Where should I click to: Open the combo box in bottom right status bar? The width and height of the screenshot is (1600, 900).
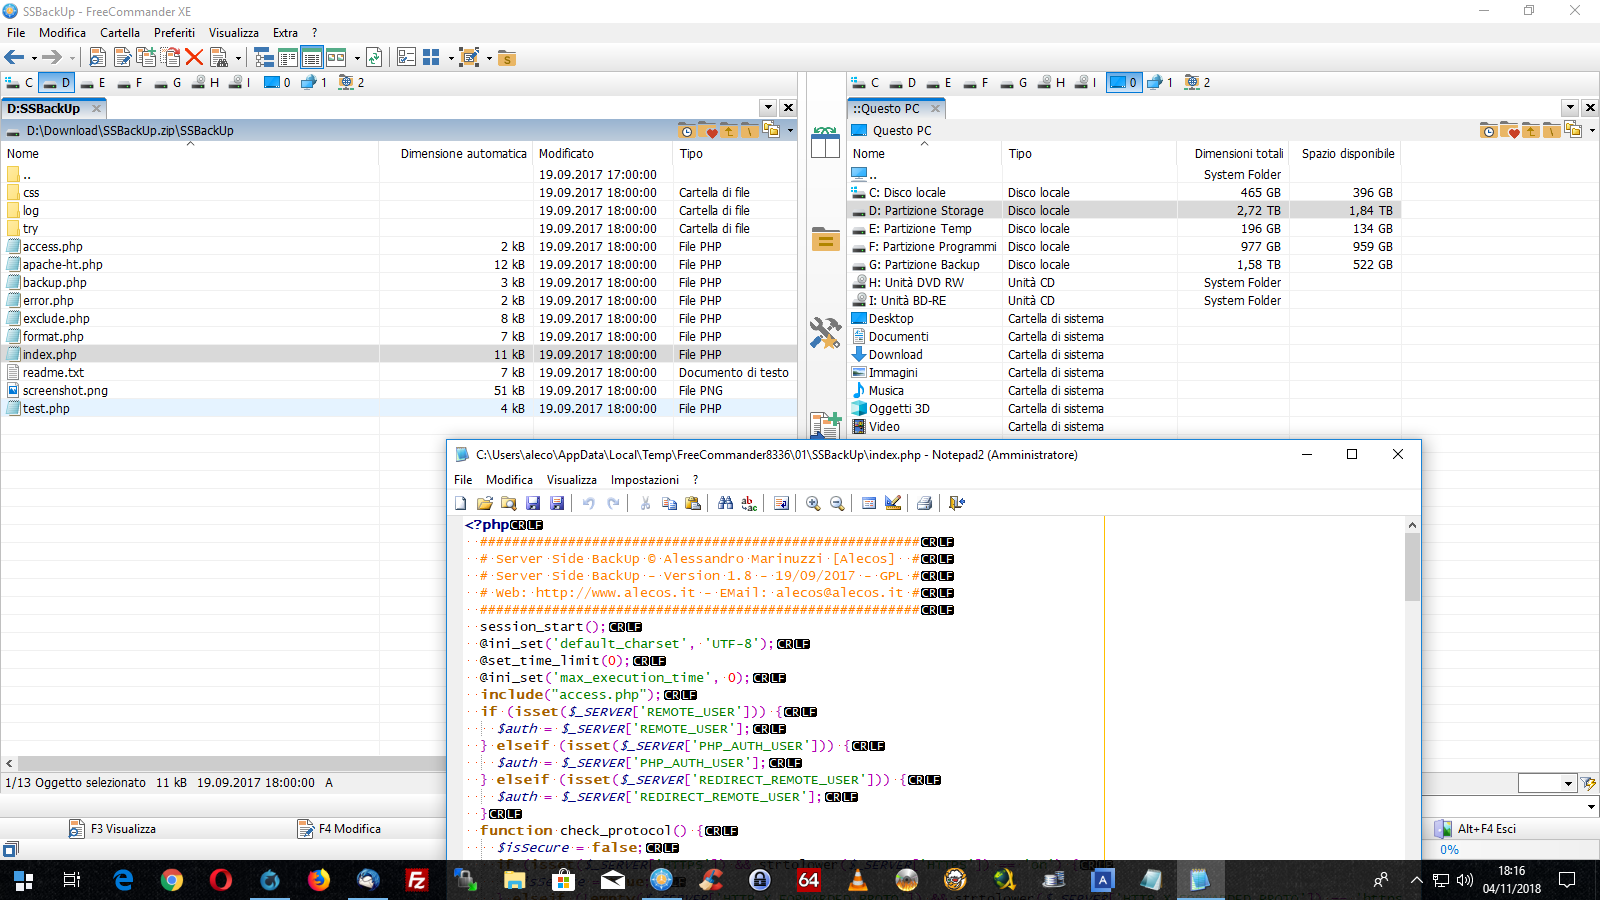pyautogui.click(x=1568, y=783)
